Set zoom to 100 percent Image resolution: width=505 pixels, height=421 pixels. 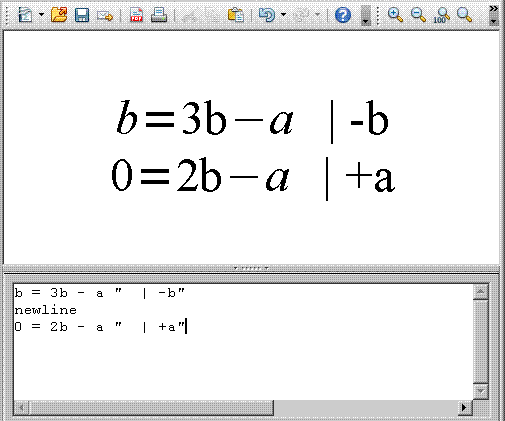[x=441, y=15]
